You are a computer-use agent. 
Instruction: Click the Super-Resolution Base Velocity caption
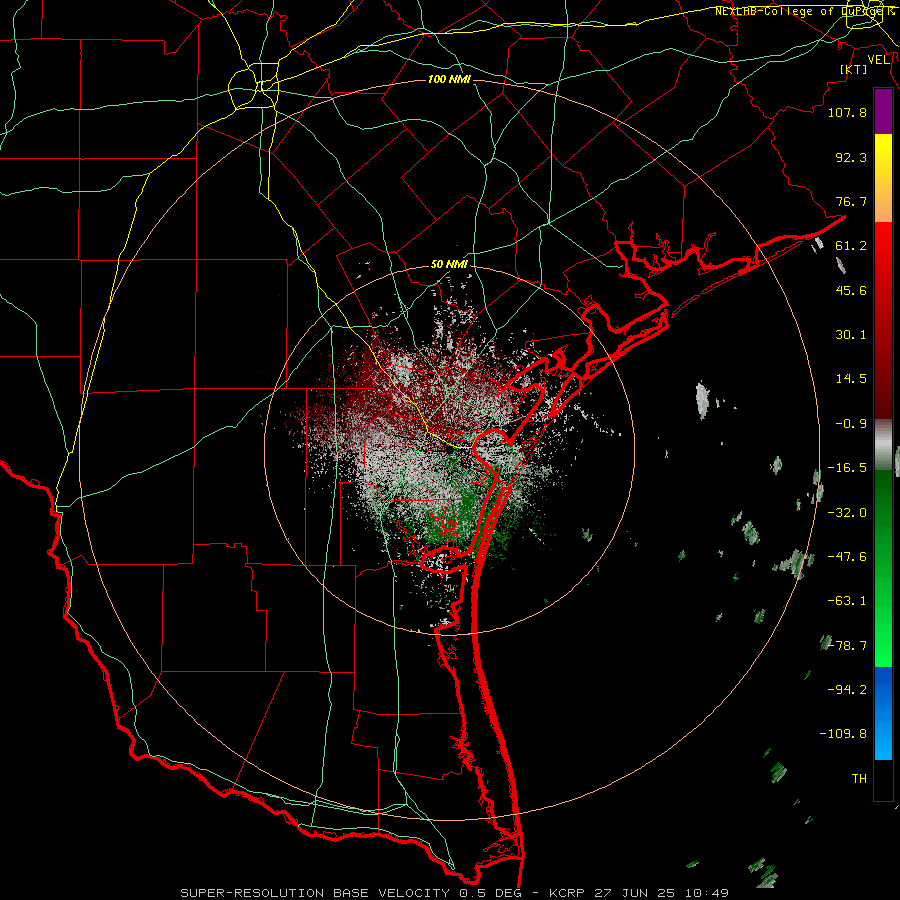click(454, 893)
